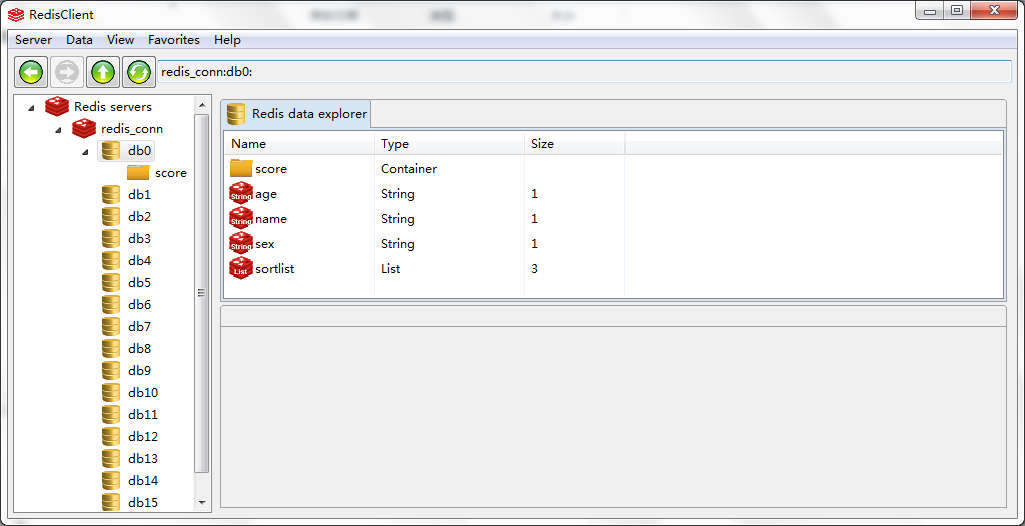Click the tree pane vertical scrollbar thumb
Image resolution: width=1025 pixels, height=526 pixels.
click(x=201, y=293)
